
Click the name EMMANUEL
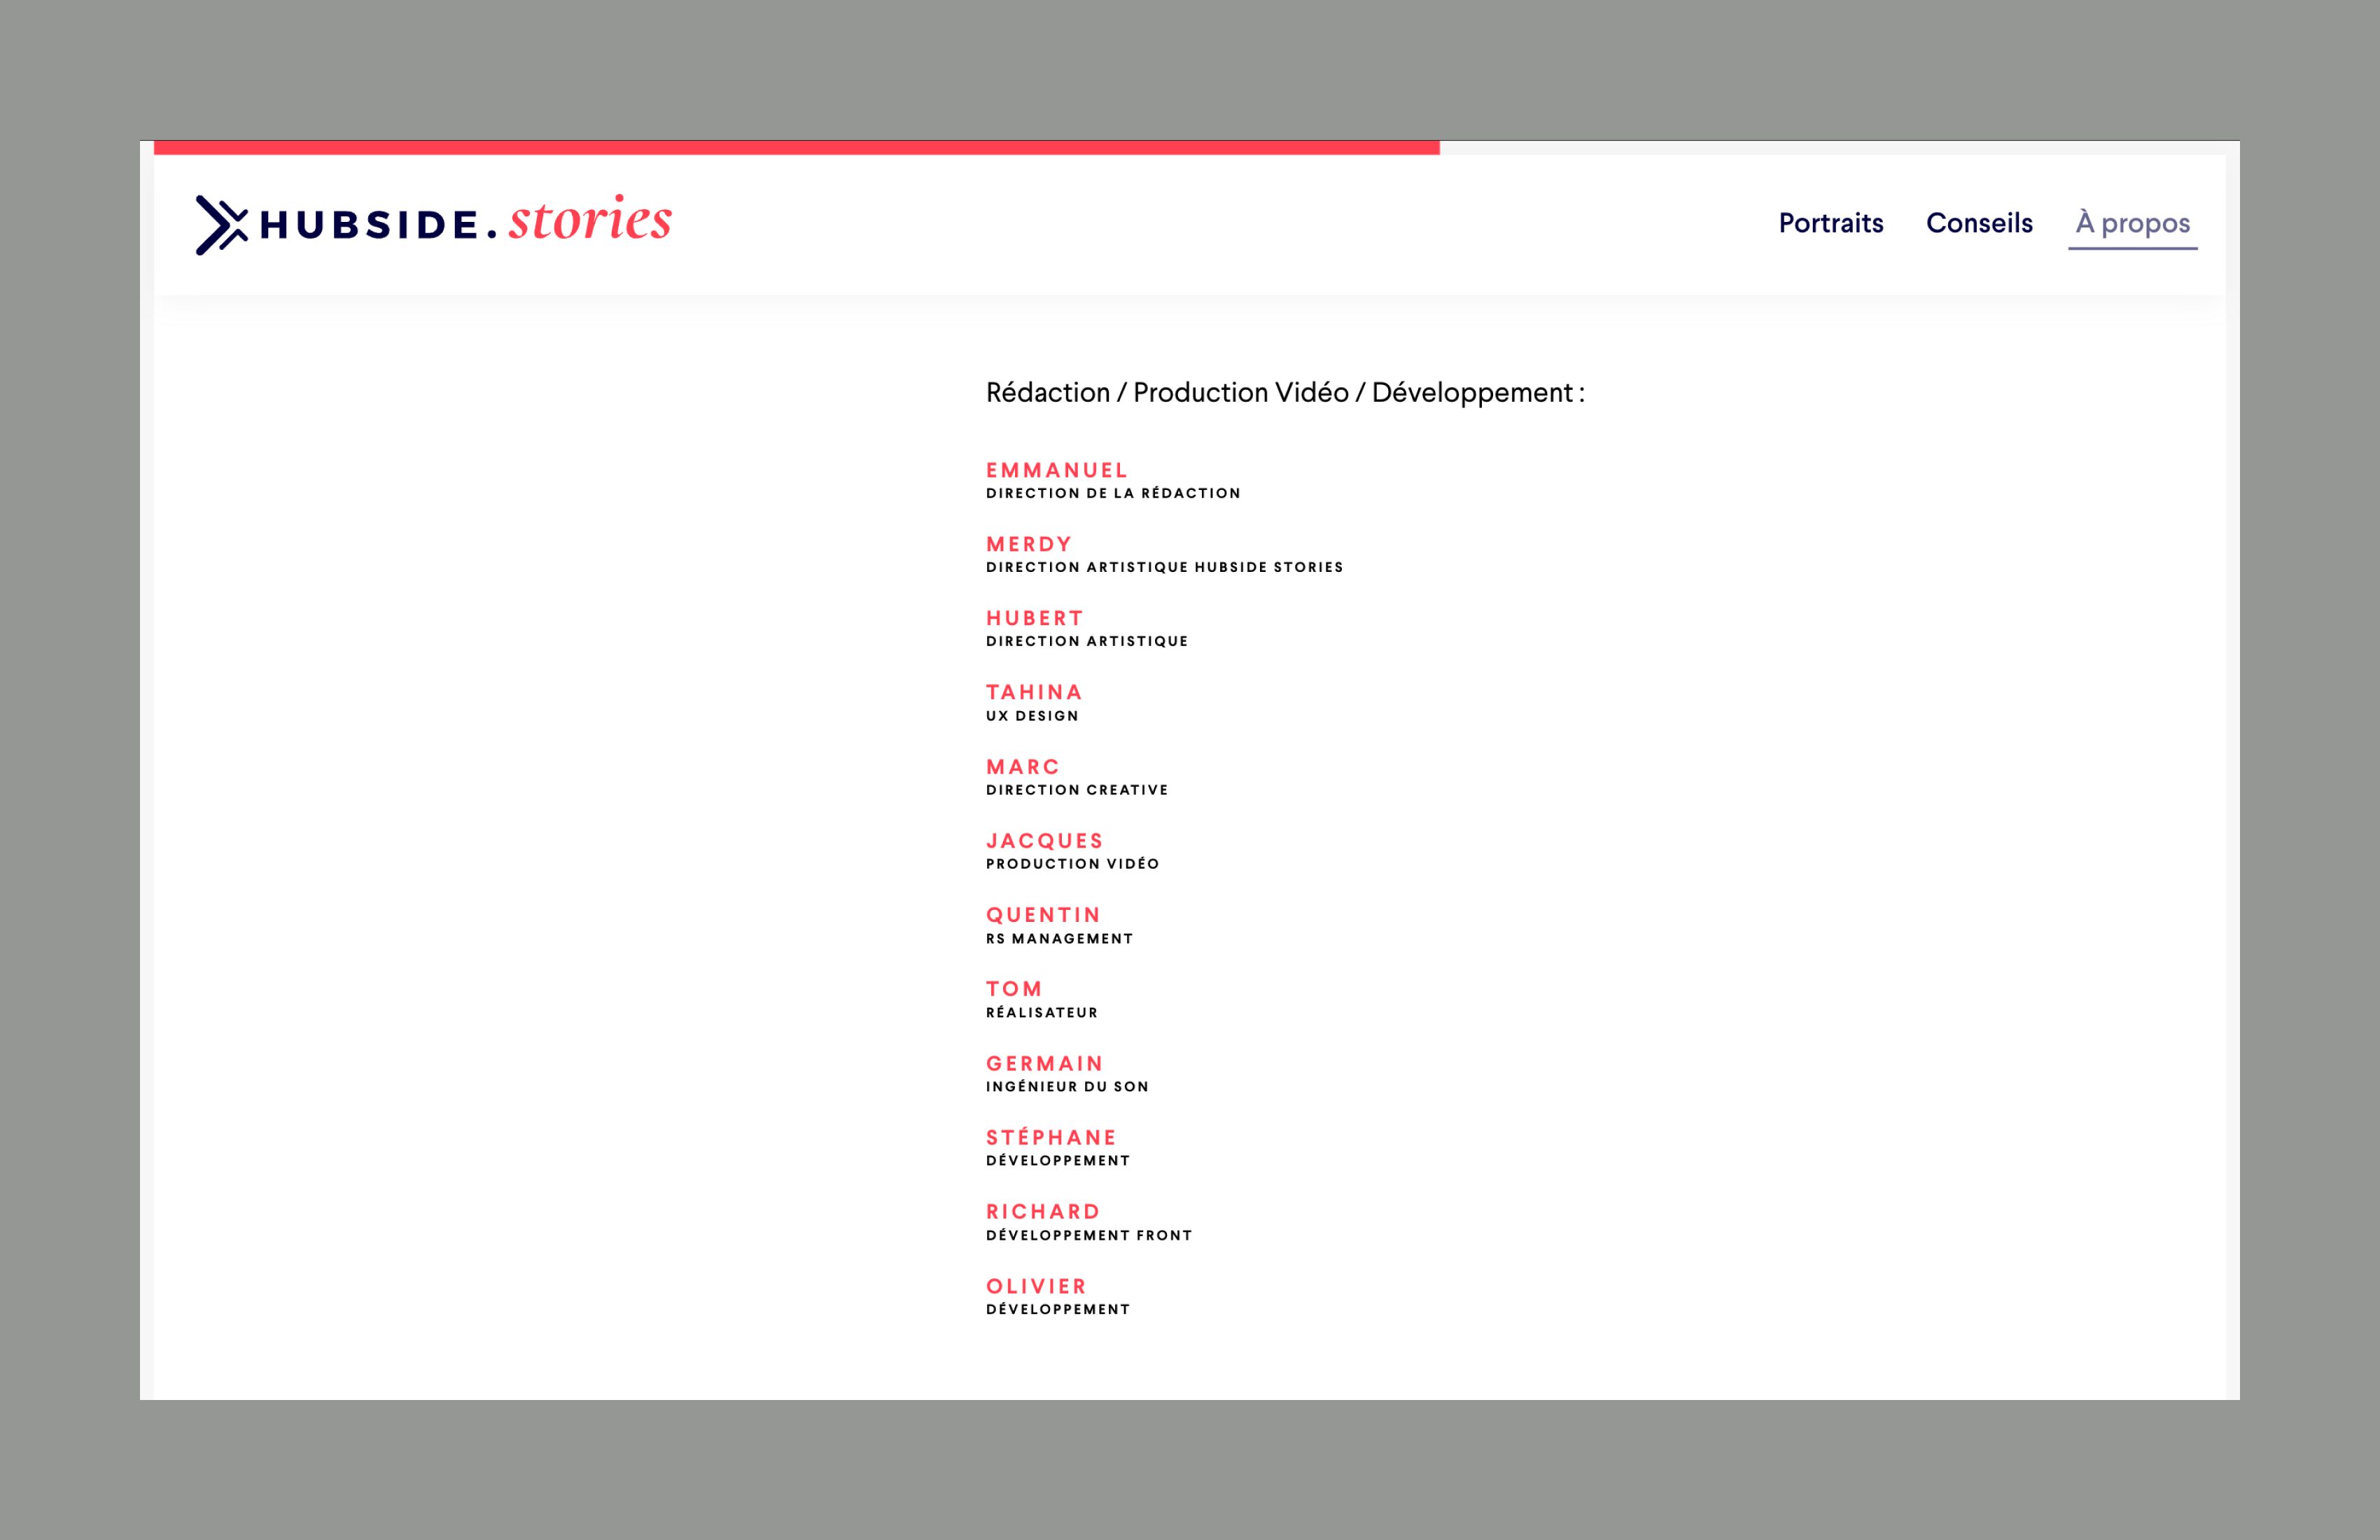(1057, 470)
